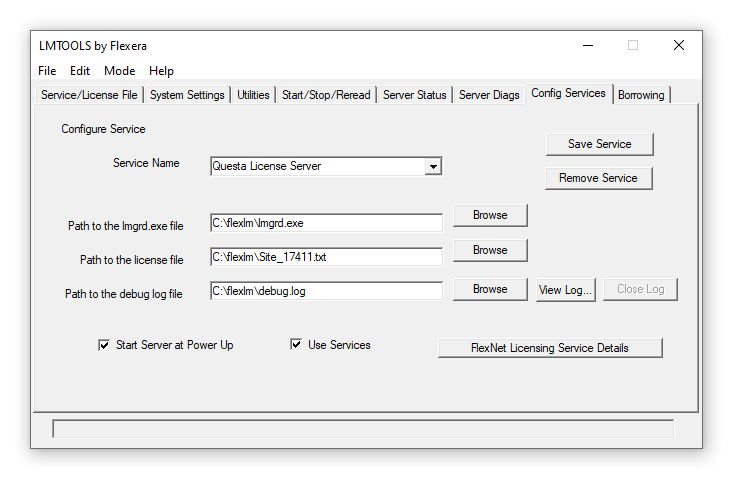Click the Configure Service heading text
The width and height of the screenshot is (740, 482).
103,129
